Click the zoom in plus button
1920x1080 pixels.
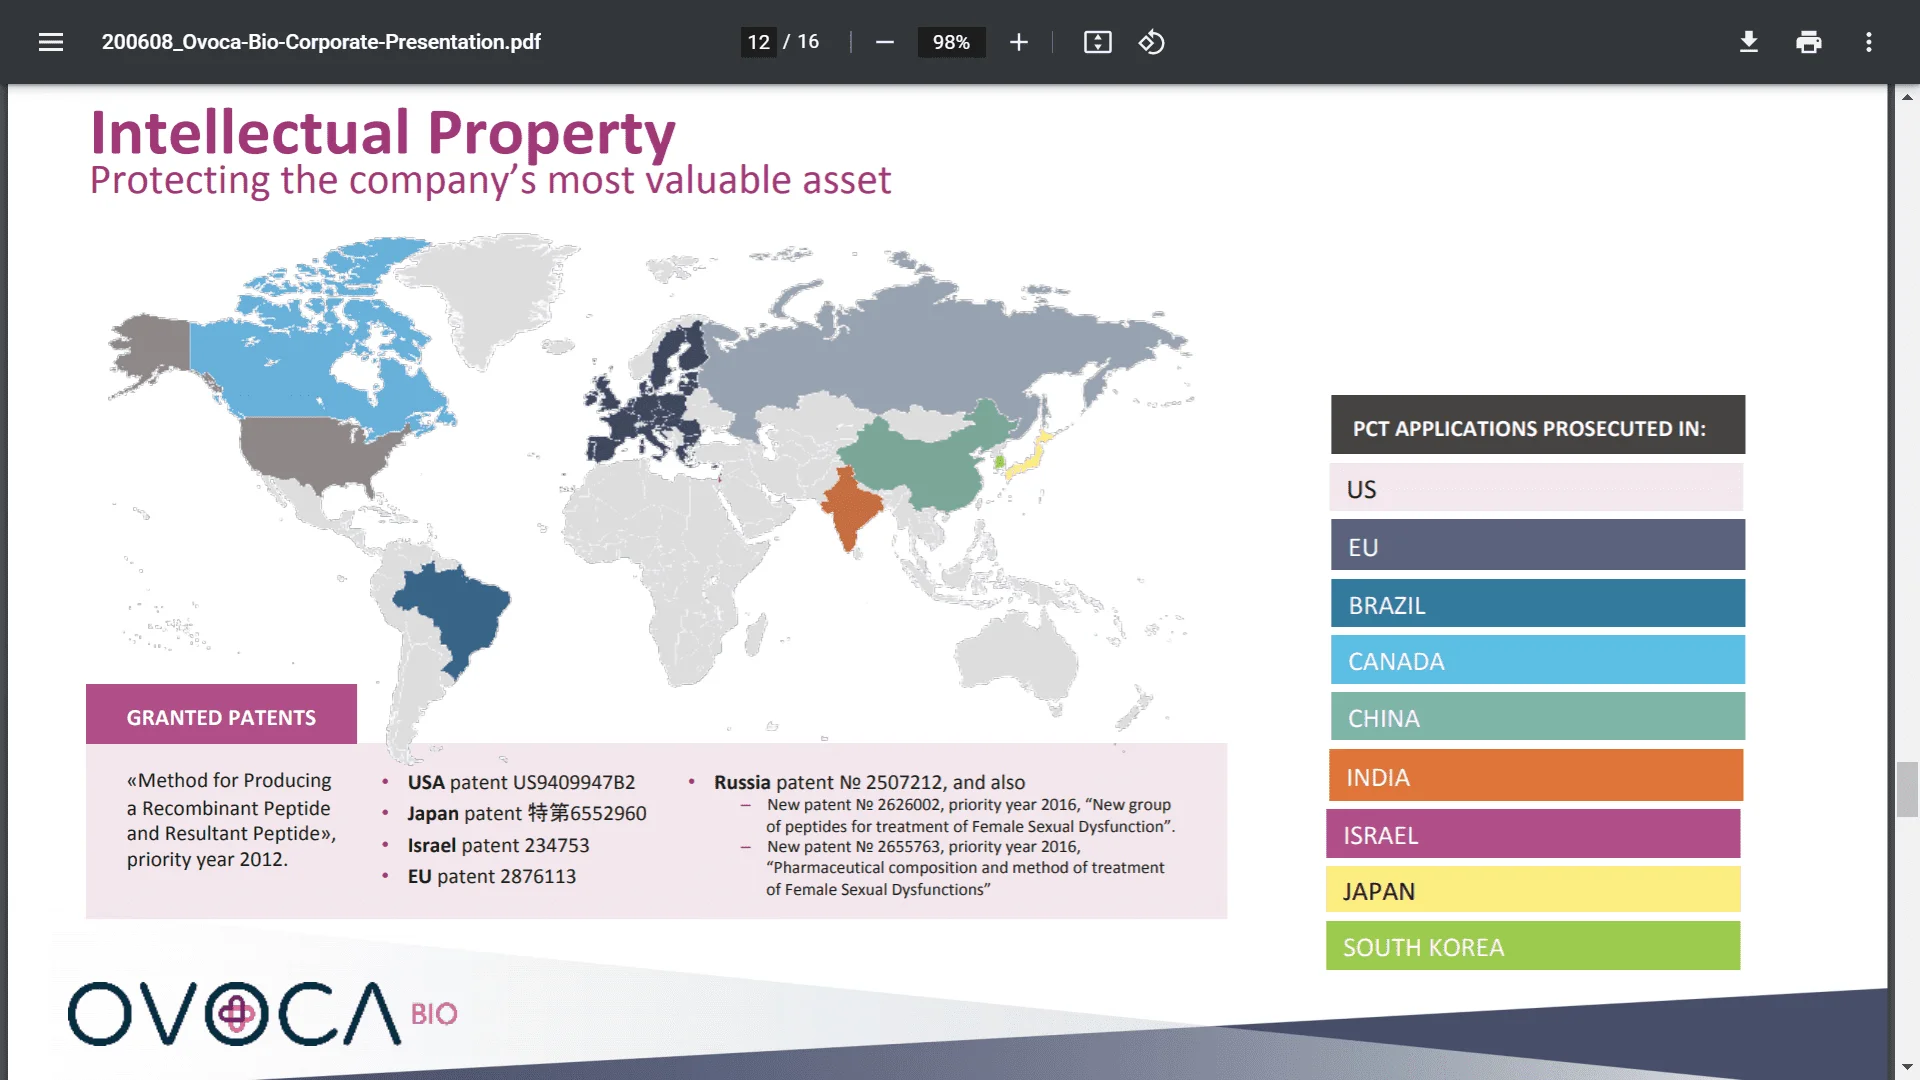pos(1018,42)
